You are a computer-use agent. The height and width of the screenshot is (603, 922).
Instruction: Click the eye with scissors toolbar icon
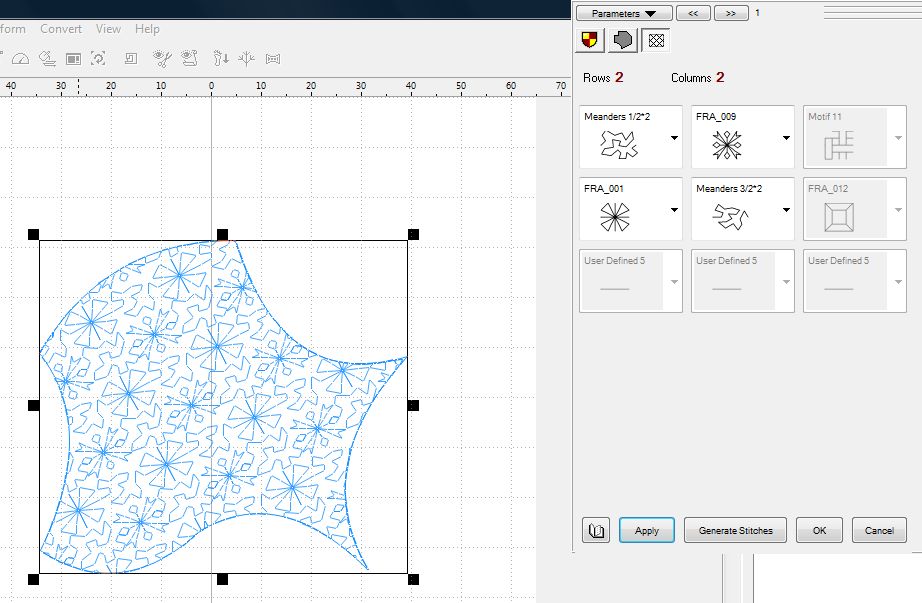coord(163,59)
